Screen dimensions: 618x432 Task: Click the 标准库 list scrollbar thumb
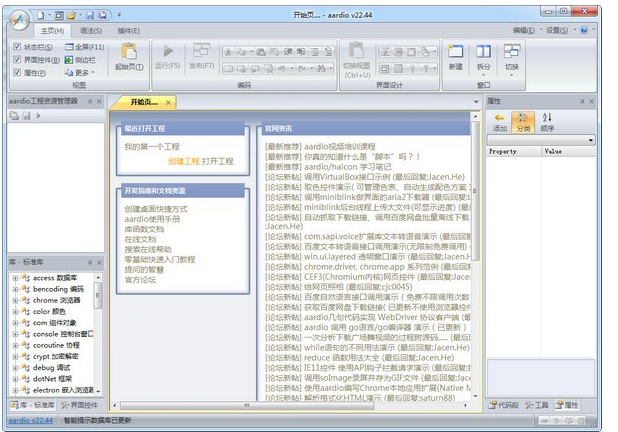click(98, 296)
